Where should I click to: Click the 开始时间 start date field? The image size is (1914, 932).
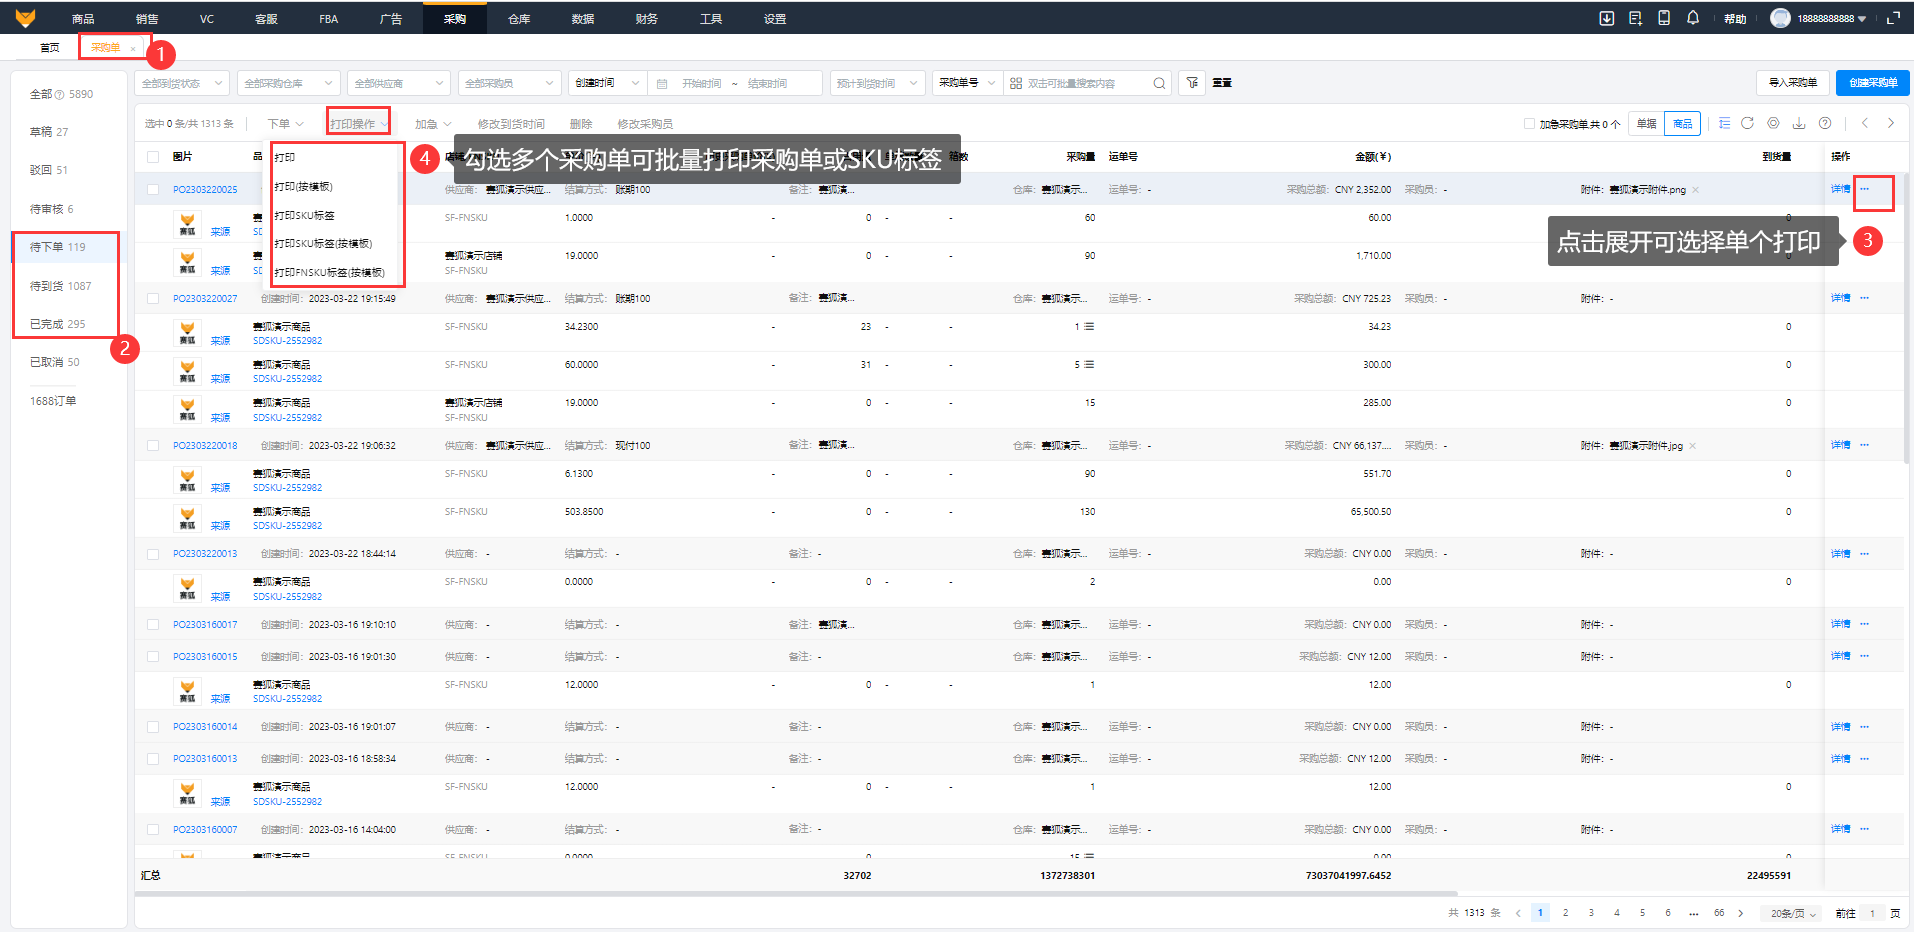pos(701,83)
